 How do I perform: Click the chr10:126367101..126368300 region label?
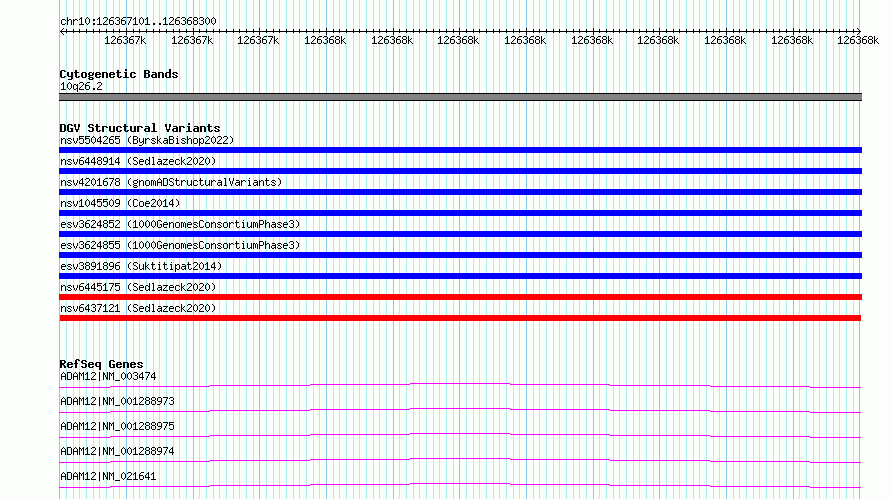pos(138,21)
